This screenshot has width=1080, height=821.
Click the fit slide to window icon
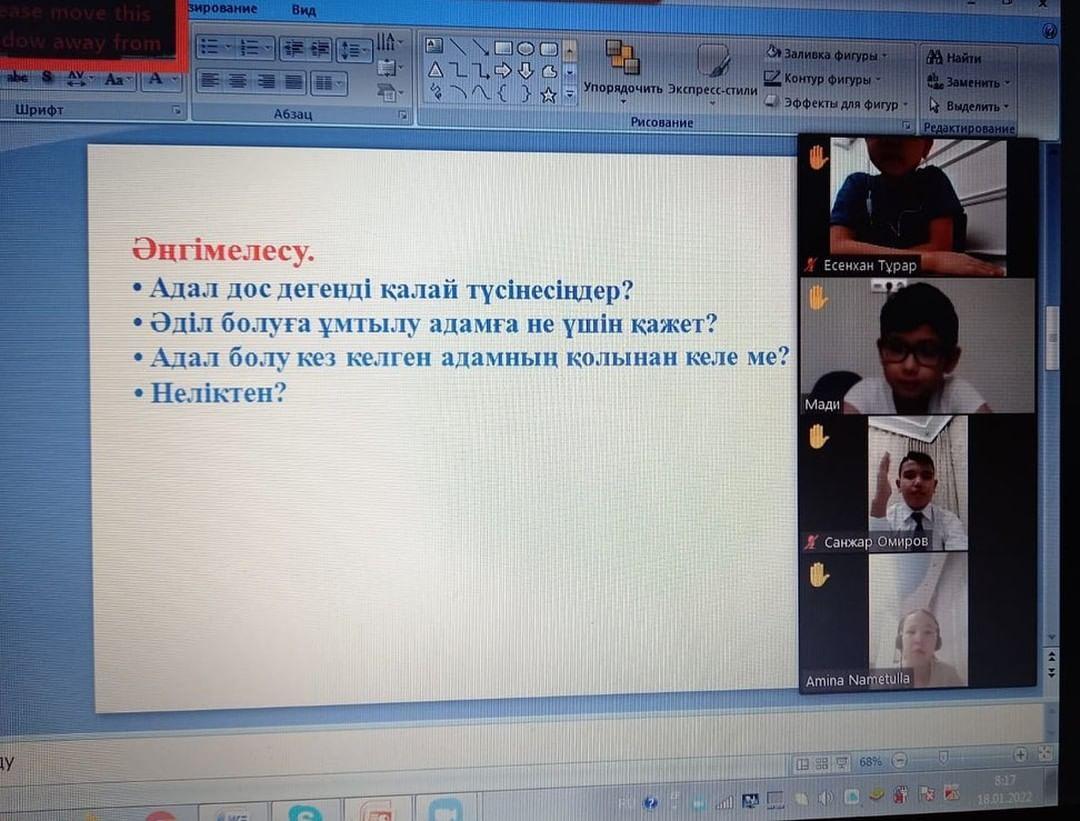[1046, 755]
